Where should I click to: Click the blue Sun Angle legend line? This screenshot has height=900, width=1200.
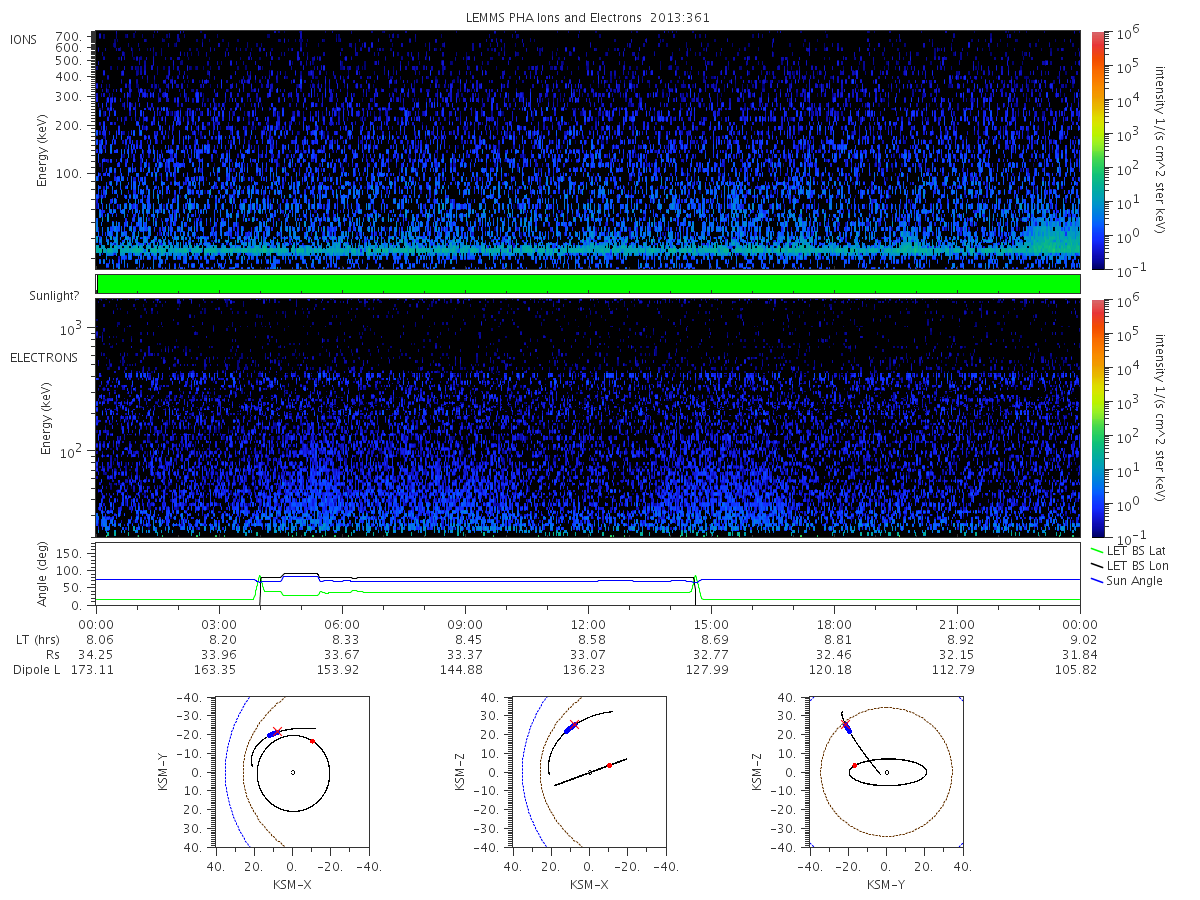(x=1098, y=581)
